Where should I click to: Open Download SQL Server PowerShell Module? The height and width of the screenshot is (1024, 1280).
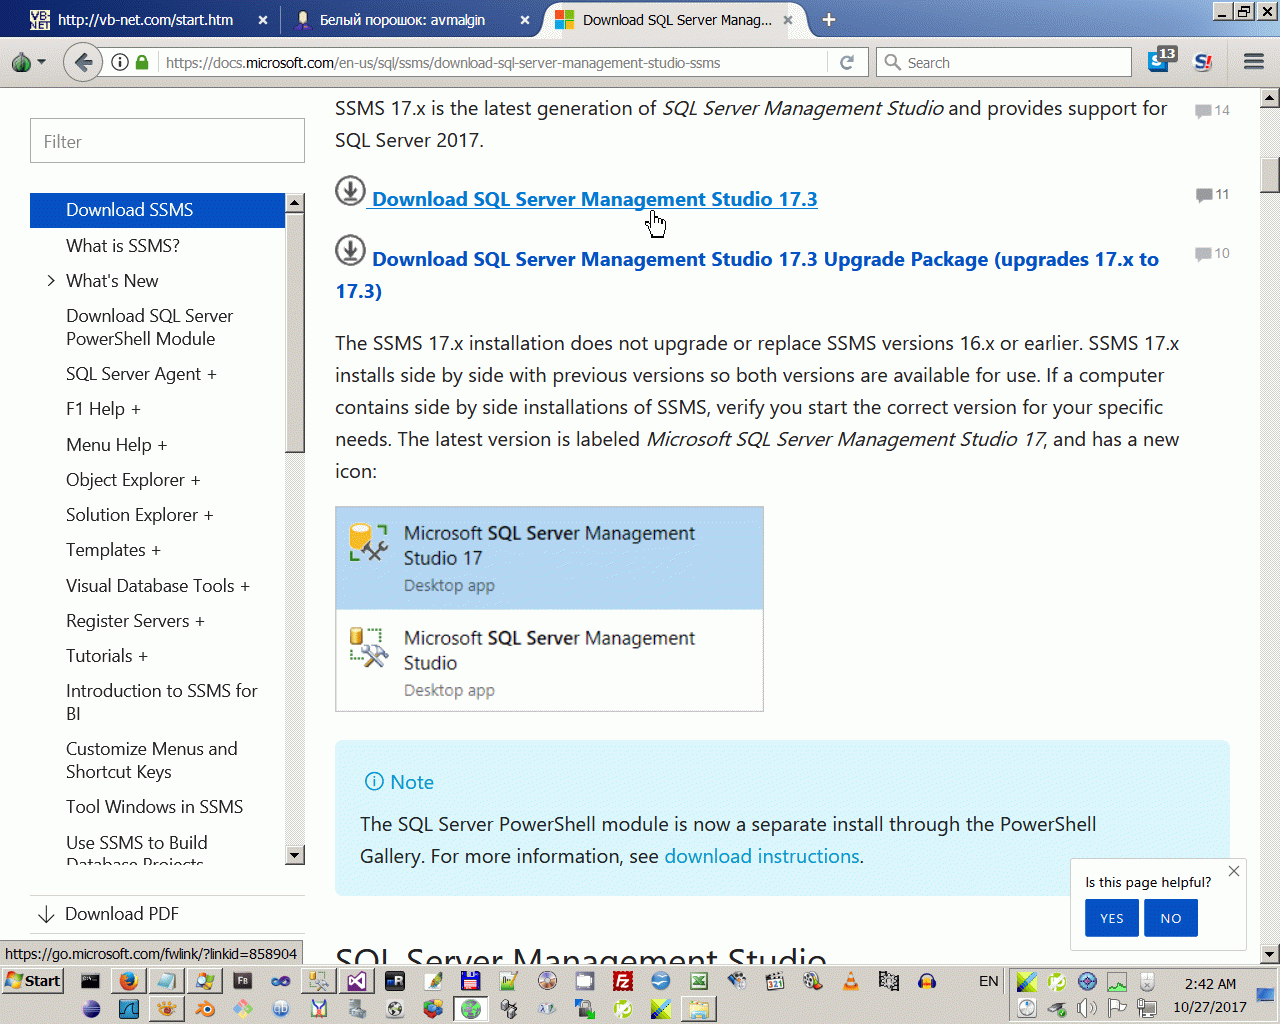click(x=149, y=327)
